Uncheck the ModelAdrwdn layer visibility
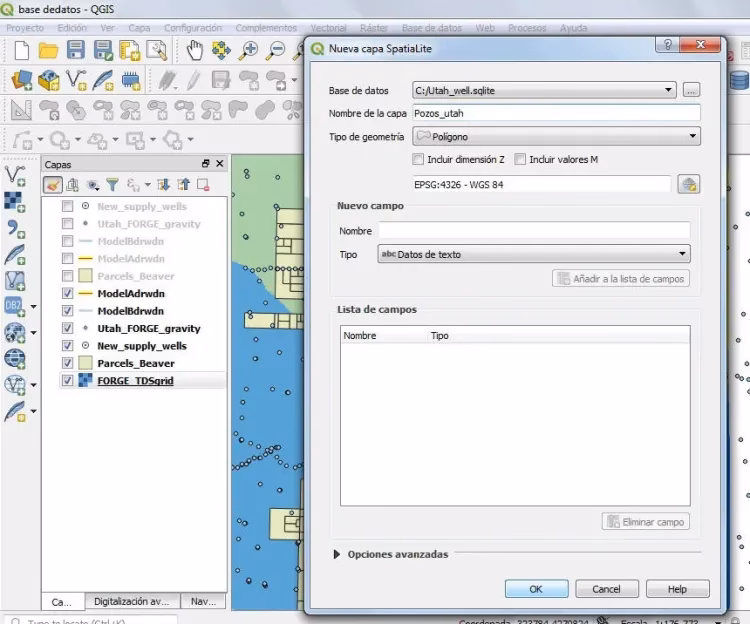Viewport: 750px width, 624px height. point(67,293)
